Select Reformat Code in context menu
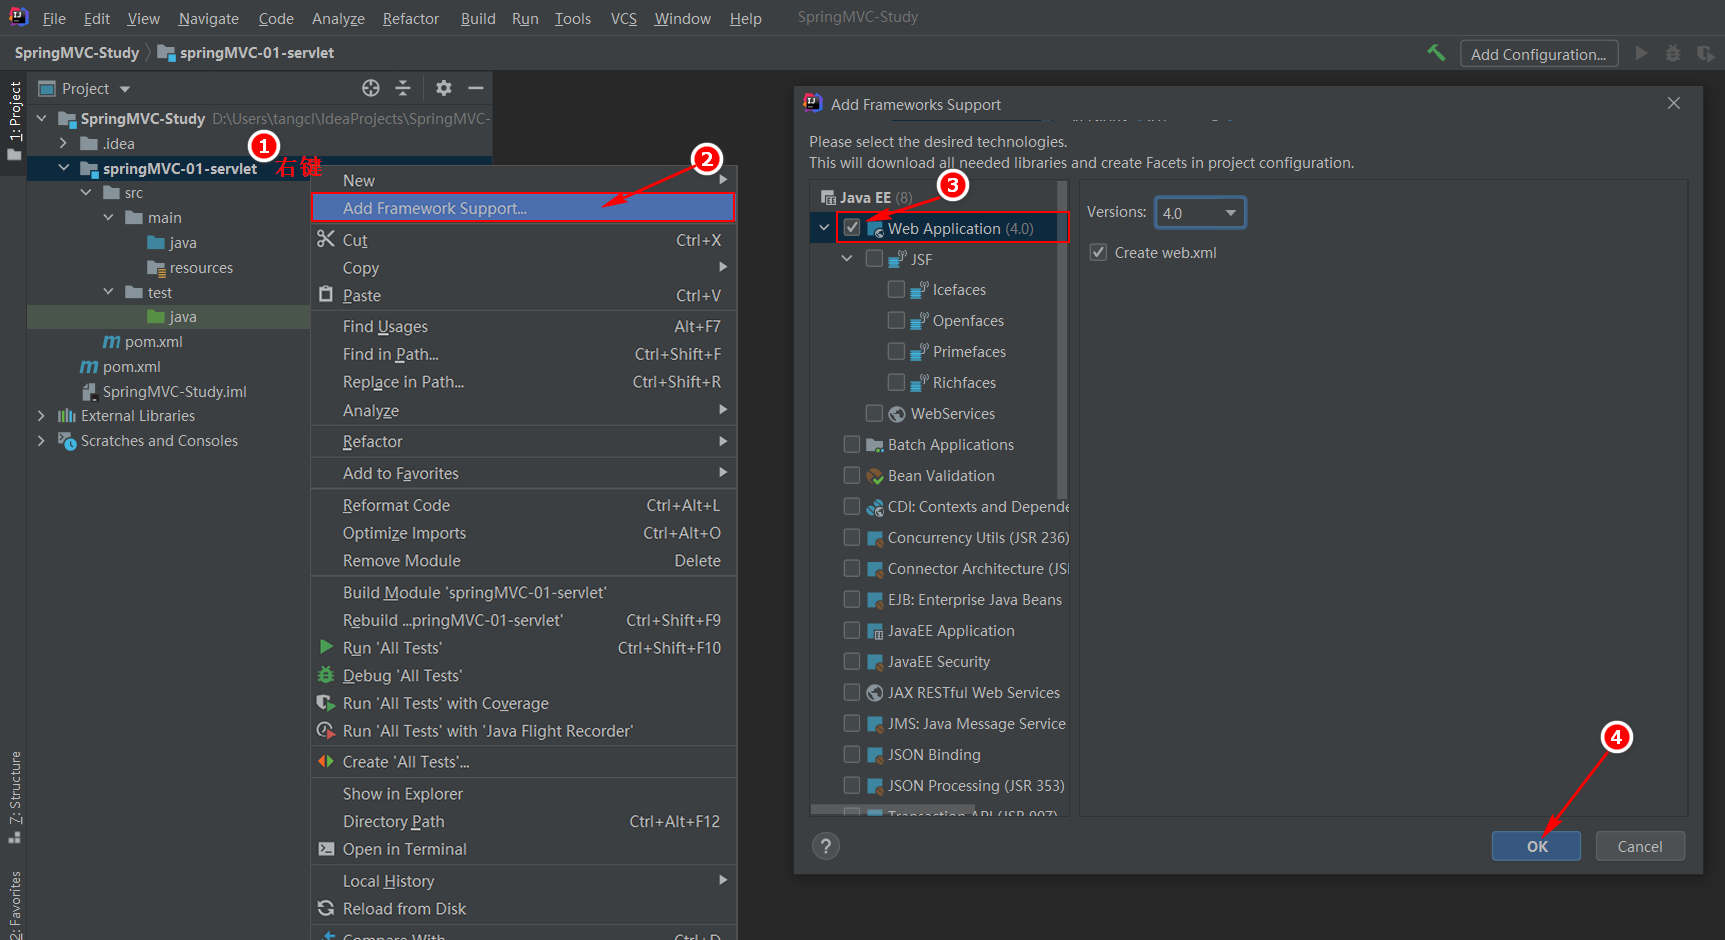The image size is (1725, 940). click(524, 505)
